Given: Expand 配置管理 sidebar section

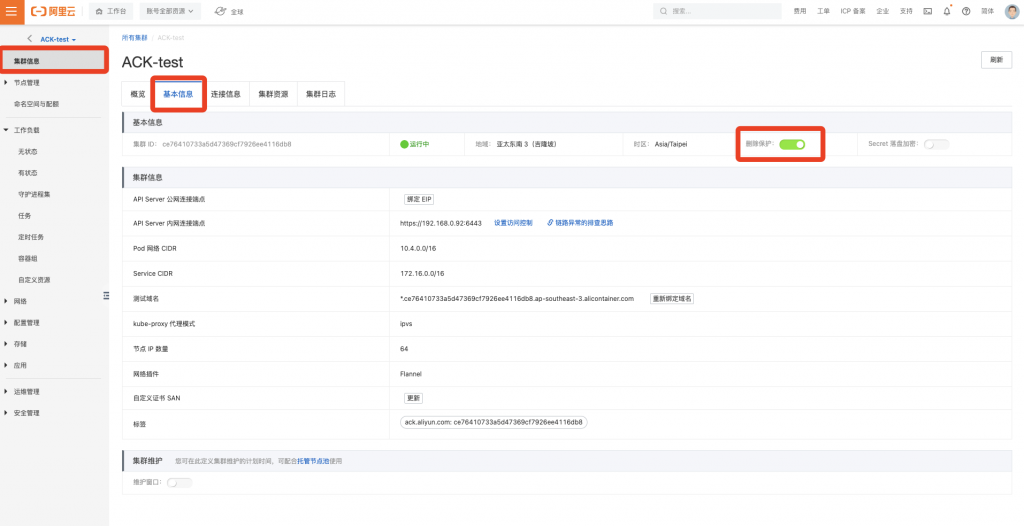Looking at the screenshot, I should (27, 323).
